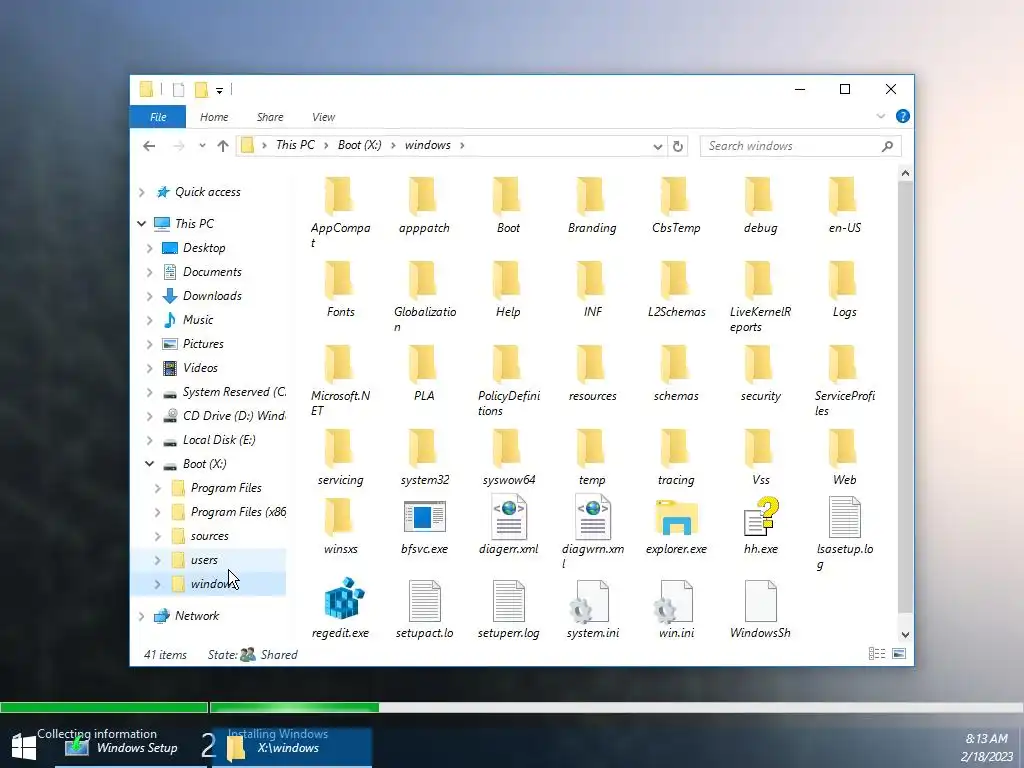
Task: Open Quick Access Toolbar customize dropdown
Action: pos(219,90)
